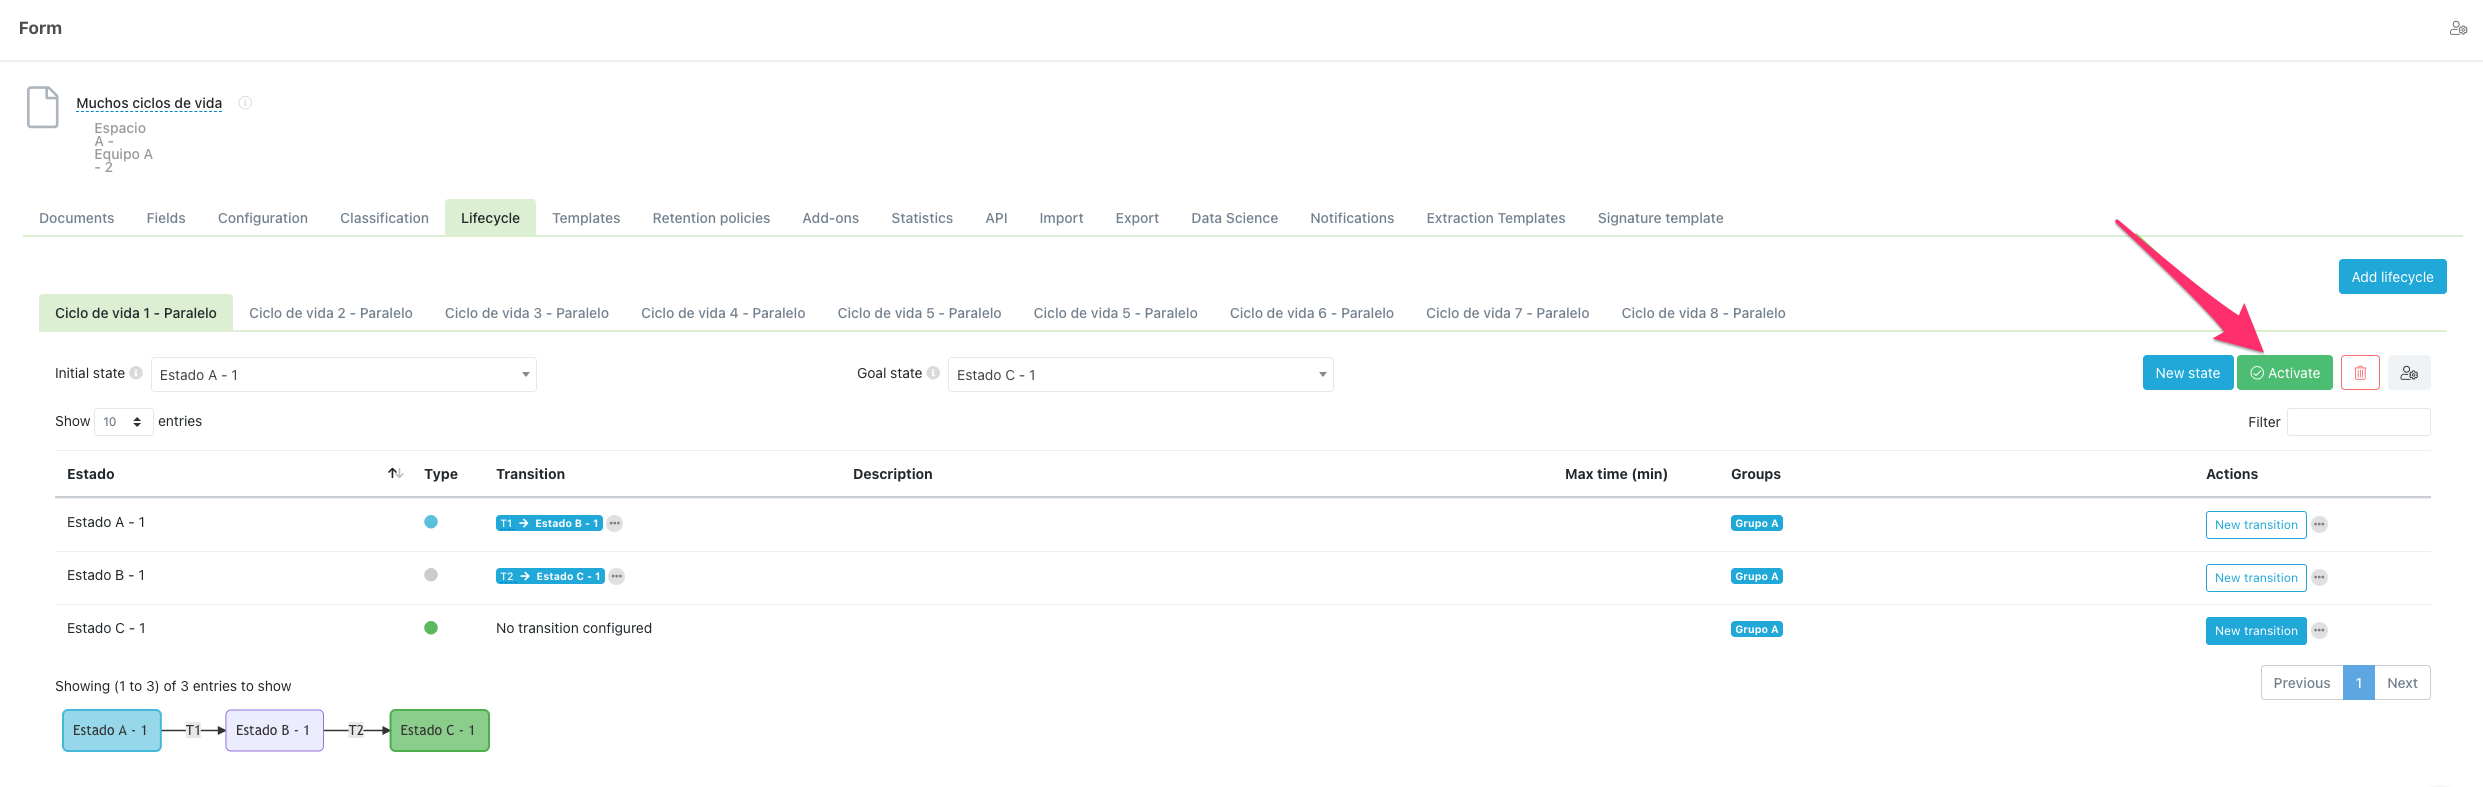This screenshot has width=2483, height=787.
Task: Click the green Activate button
Action: (2284, 373)
